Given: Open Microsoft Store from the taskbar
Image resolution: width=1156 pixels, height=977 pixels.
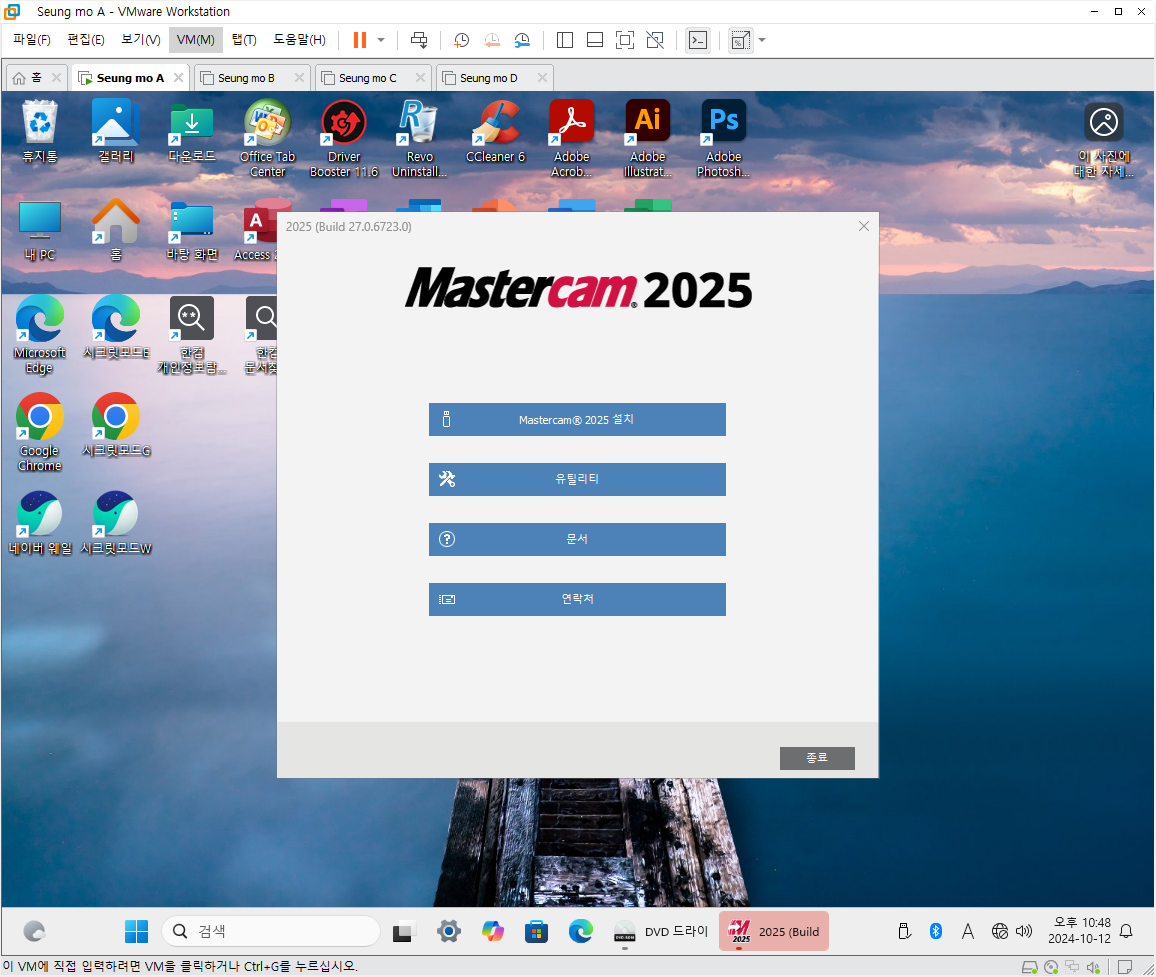Looking at the screenshot, I should pos(537,931).
